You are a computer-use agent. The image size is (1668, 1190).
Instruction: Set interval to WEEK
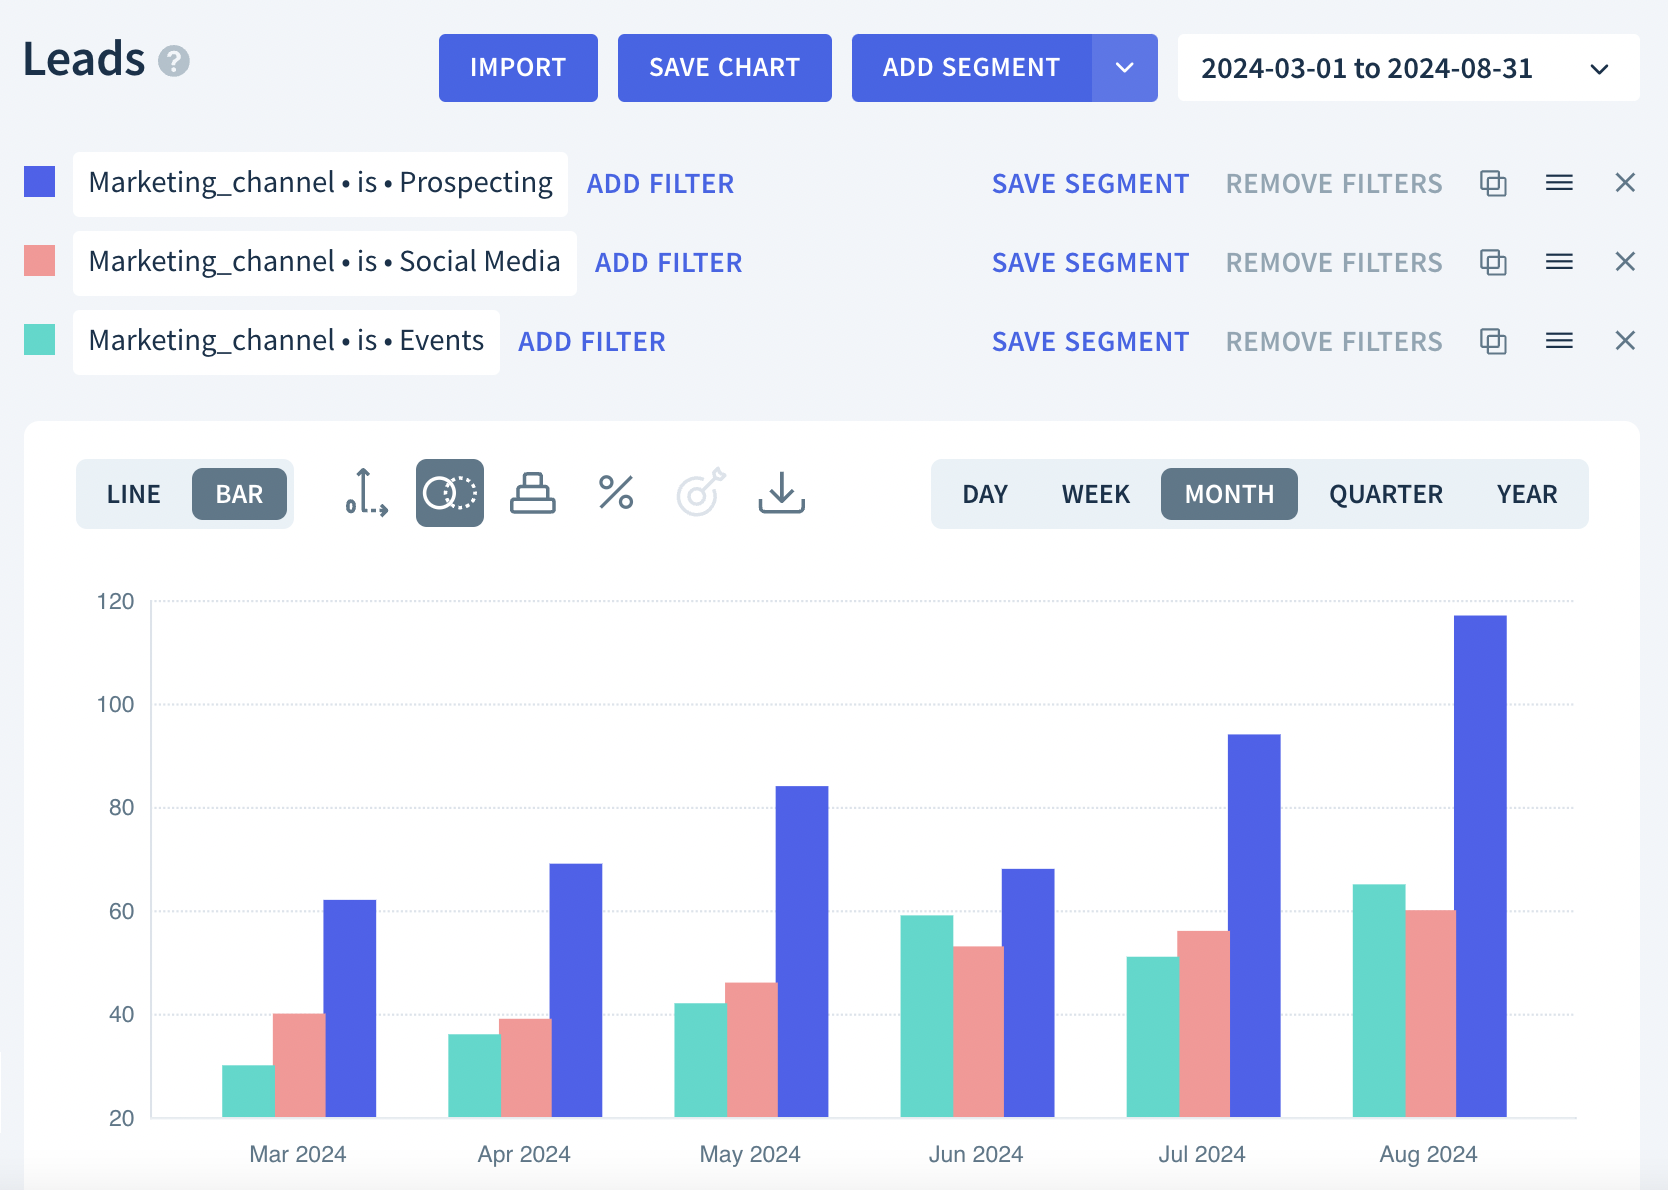pos(1096,494)
